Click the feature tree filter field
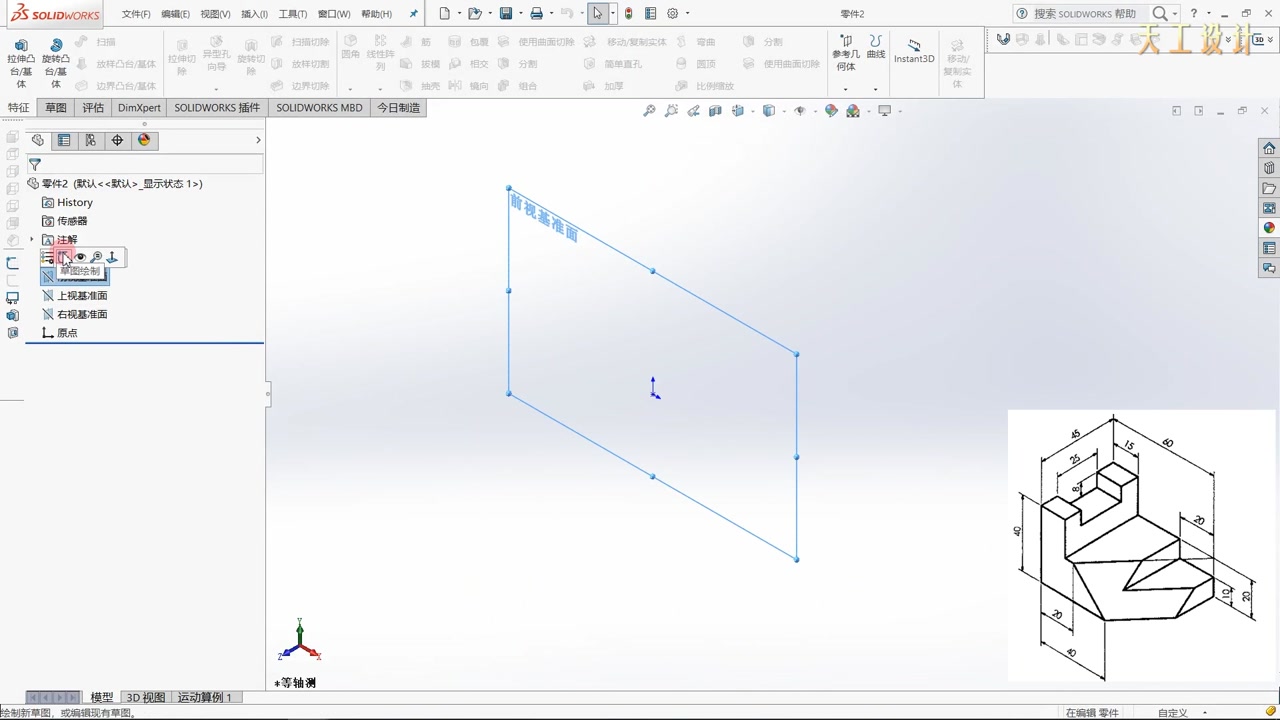This screenshot has height=720, width=1280. (x=145, y=164)
